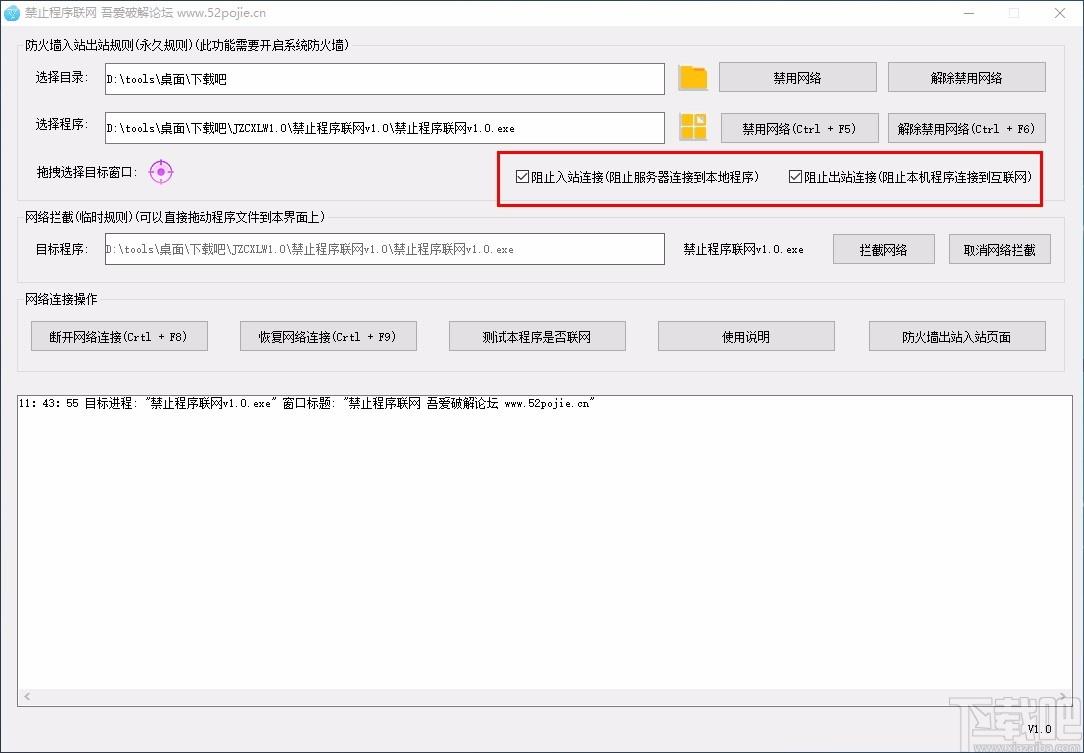Image resolution: width=1084 pixels, height=753 pixels.
Task: Click log scrollbar left arrow
Action: [x=27, y=696]
